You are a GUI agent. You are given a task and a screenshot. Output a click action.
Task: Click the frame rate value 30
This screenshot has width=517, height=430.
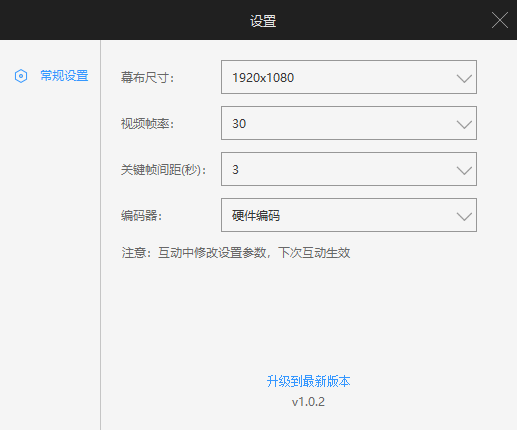pyautogui.click(x=239, y=124)
